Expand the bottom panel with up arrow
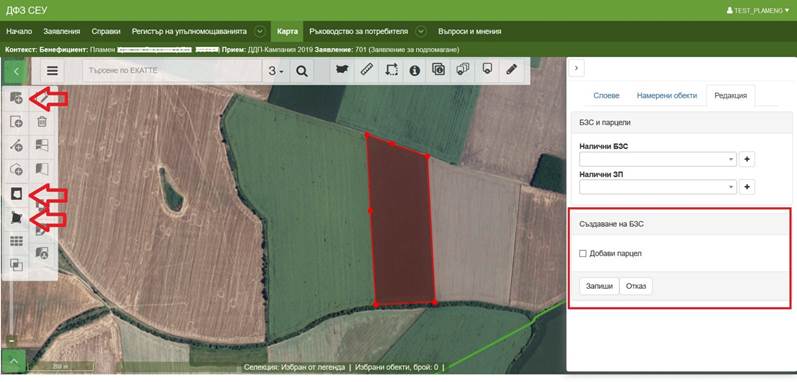The image size is (797, 382). 14,362
